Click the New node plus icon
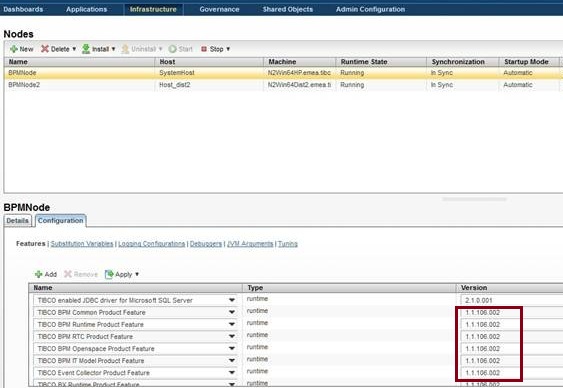The width and height of the screenshot is (563, 388). click(x=14, y=49)
